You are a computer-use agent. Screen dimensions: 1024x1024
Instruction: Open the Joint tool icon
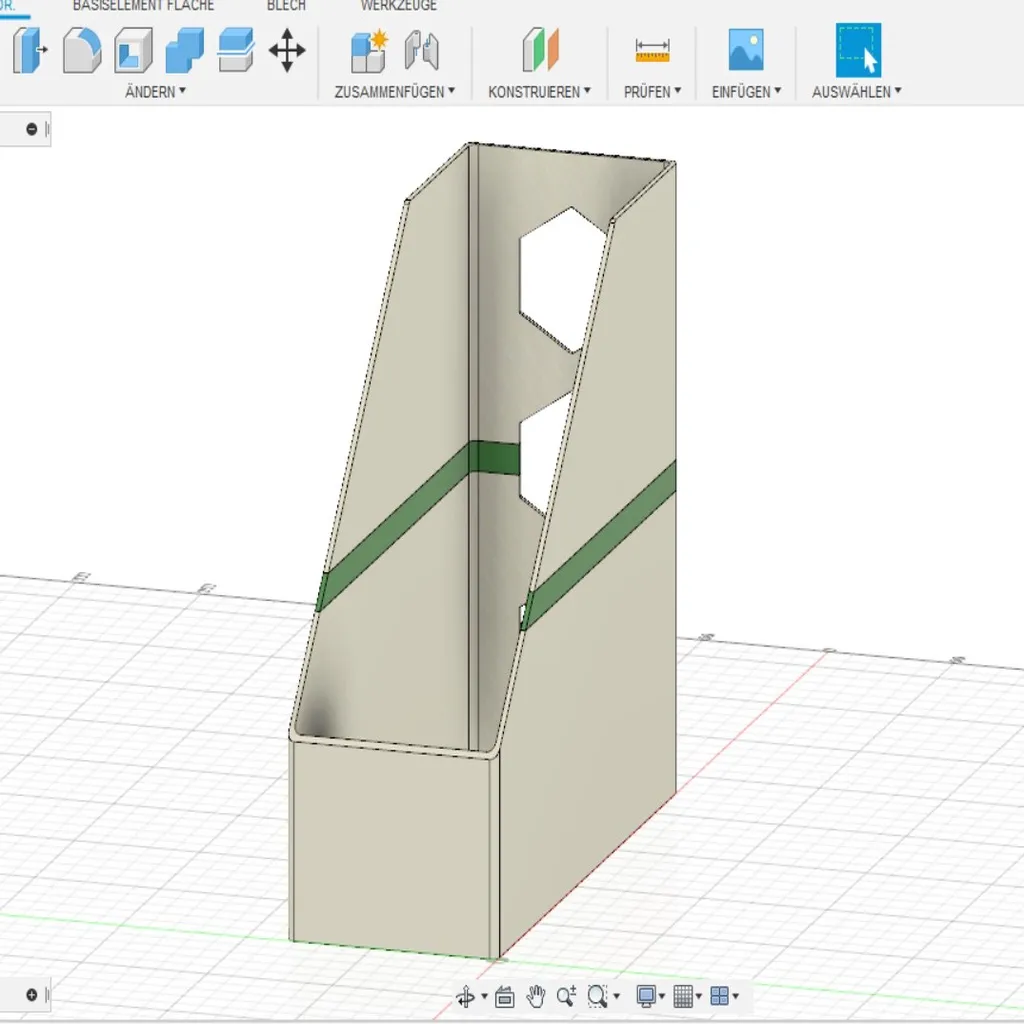422,49
